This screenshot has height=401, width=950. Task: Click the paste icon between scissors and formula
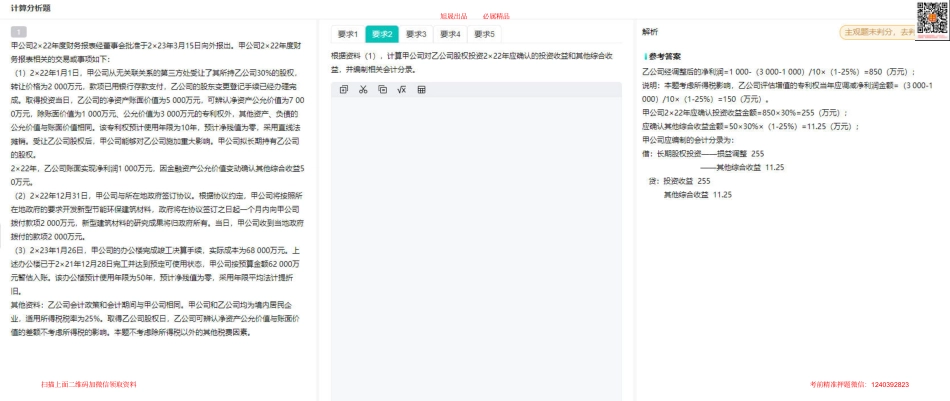[382, 90]
